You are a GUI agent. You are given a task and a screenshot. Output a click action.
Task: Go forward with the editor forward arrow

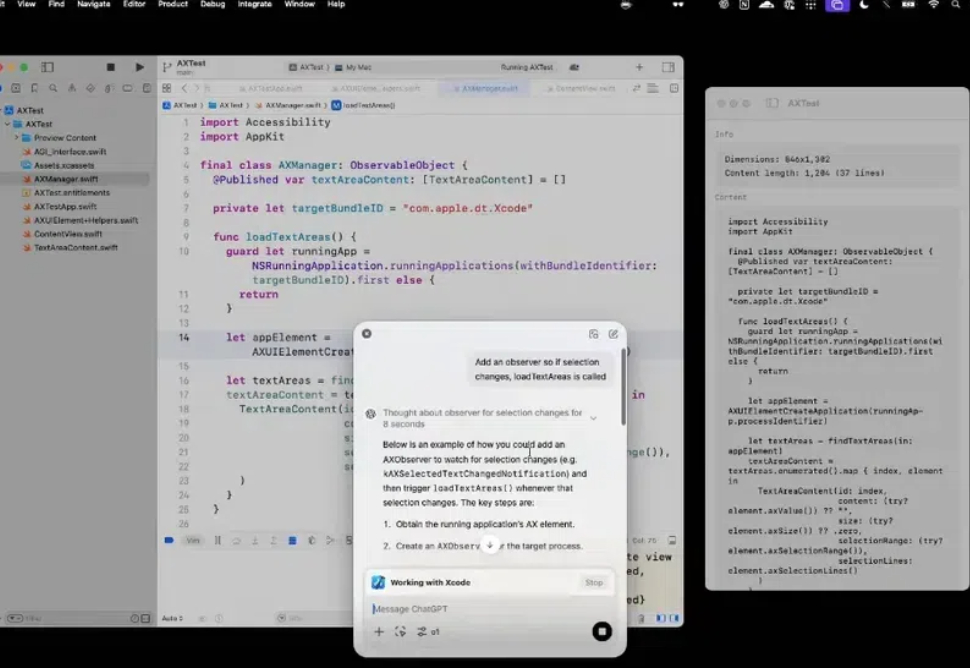tap(196, 88)
